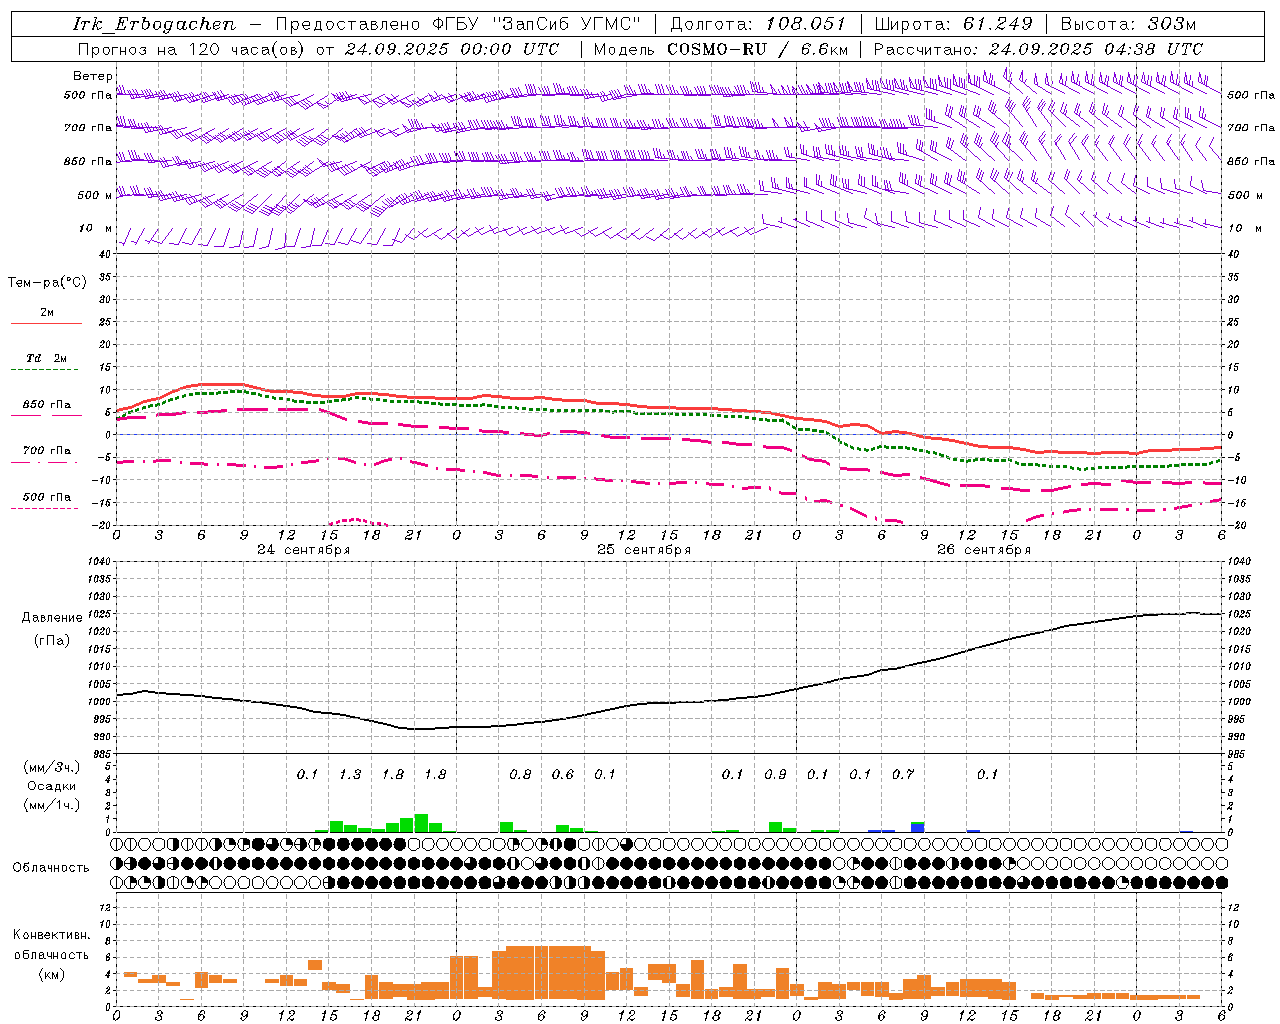The image size is (1280, 1024).
Task: Click the Ветер panel label
Action: tap(92, 76)
